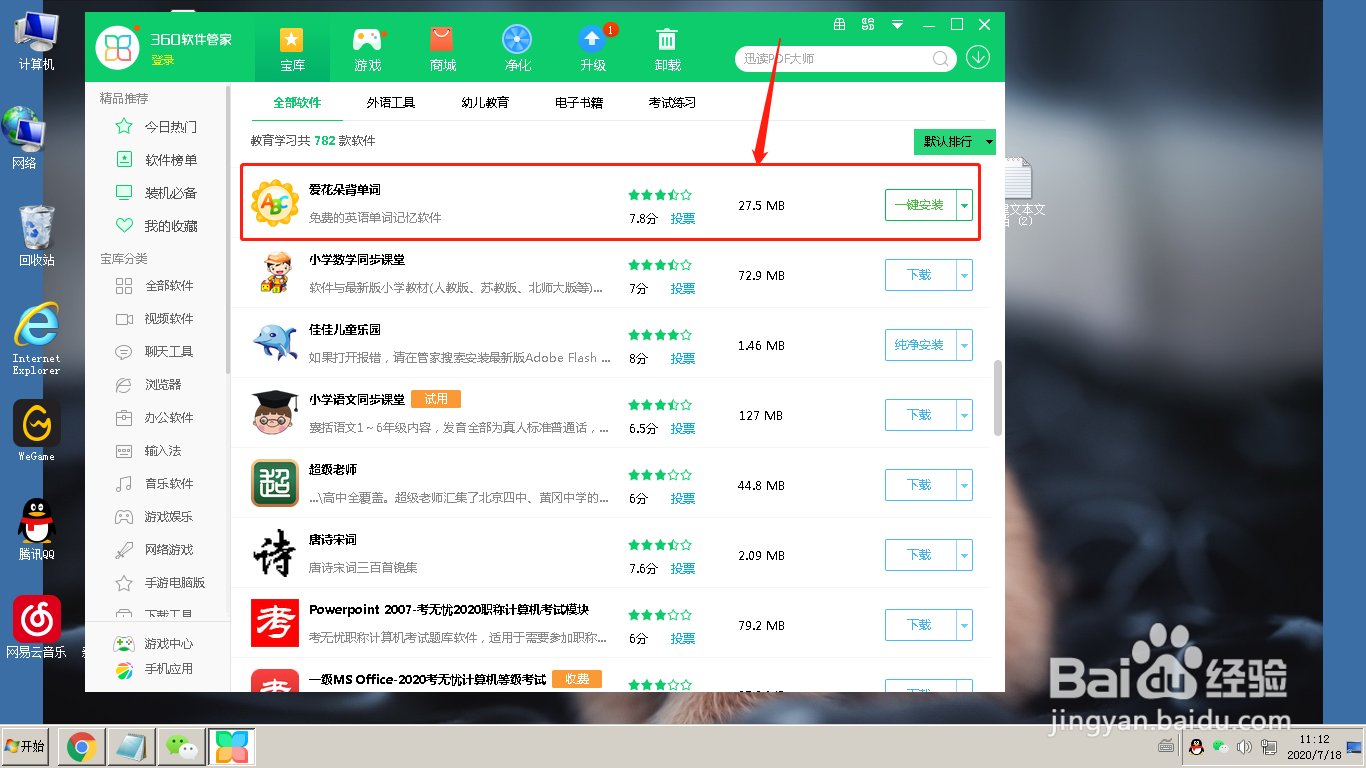The height and width of the screenshot is (768, 1366).
Task: Open Chrome from the taskbar
Action: pos(81,746)
